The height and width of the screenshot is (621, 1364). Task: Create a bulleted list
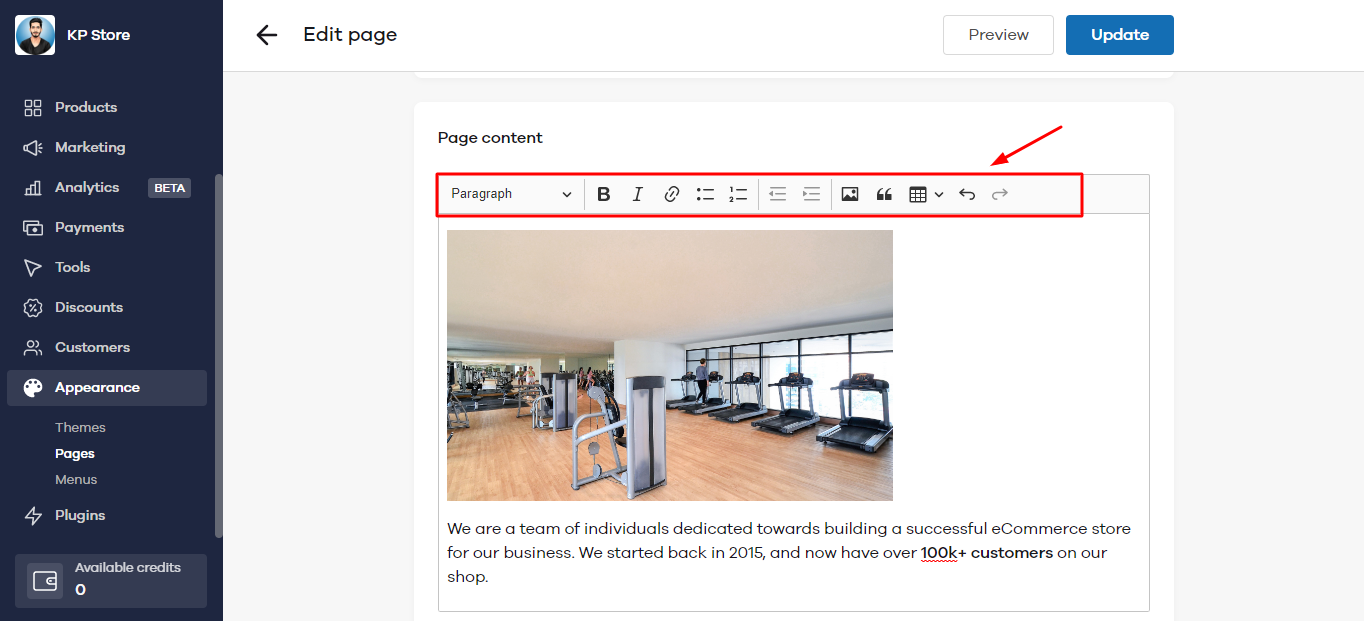[x=706, y=194]
